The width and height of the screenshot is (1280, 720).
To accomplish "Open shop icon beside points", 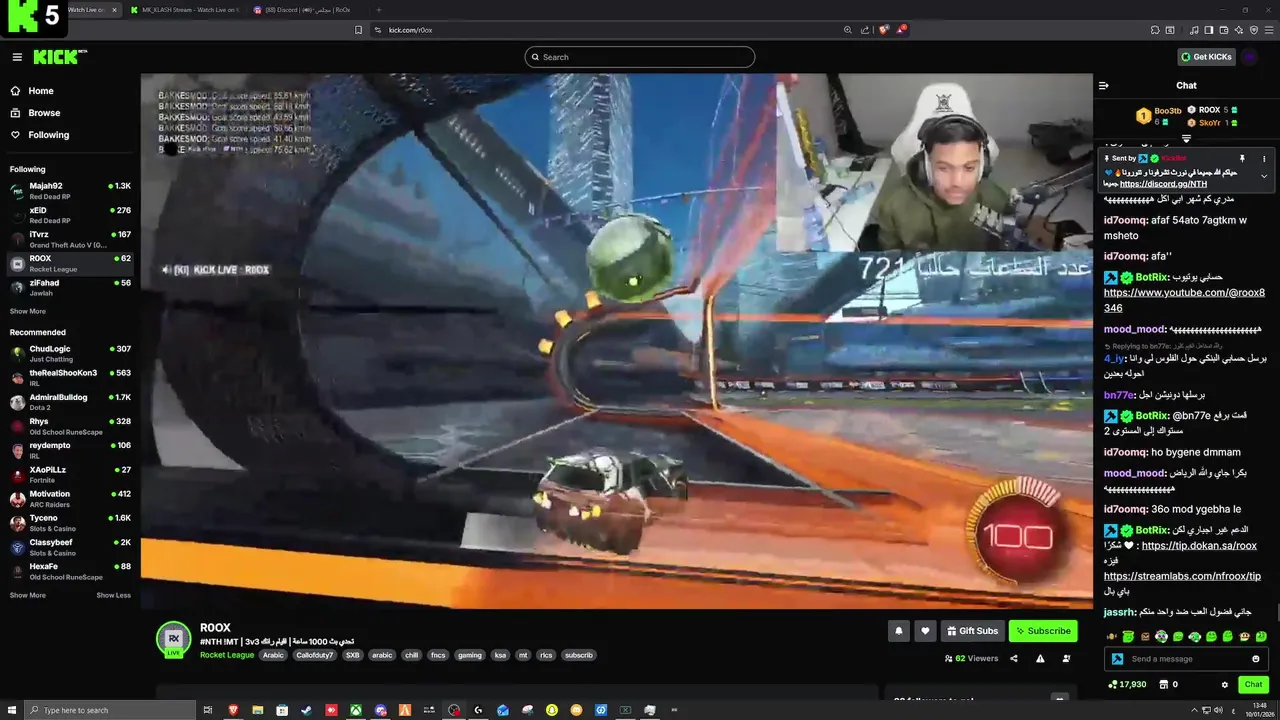I will coord(1163,684).
